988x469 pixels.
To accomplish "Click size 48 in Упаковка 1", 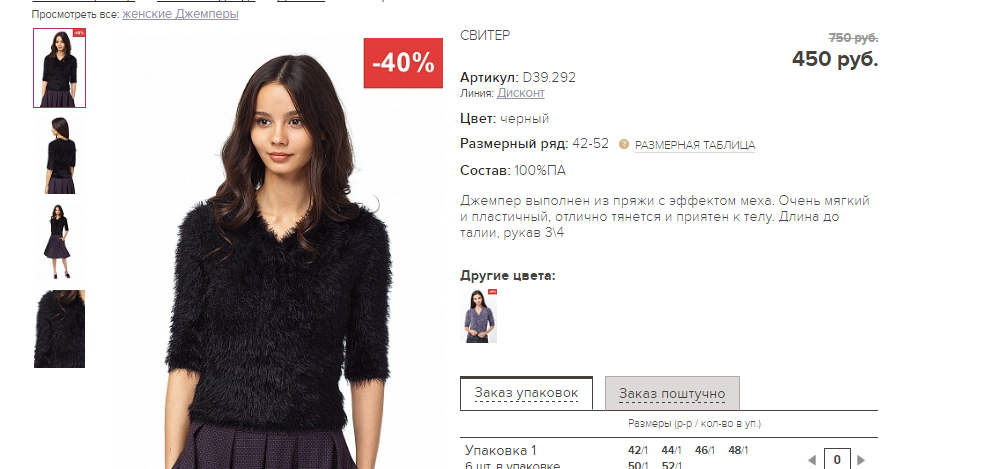I will pos(738,451).
